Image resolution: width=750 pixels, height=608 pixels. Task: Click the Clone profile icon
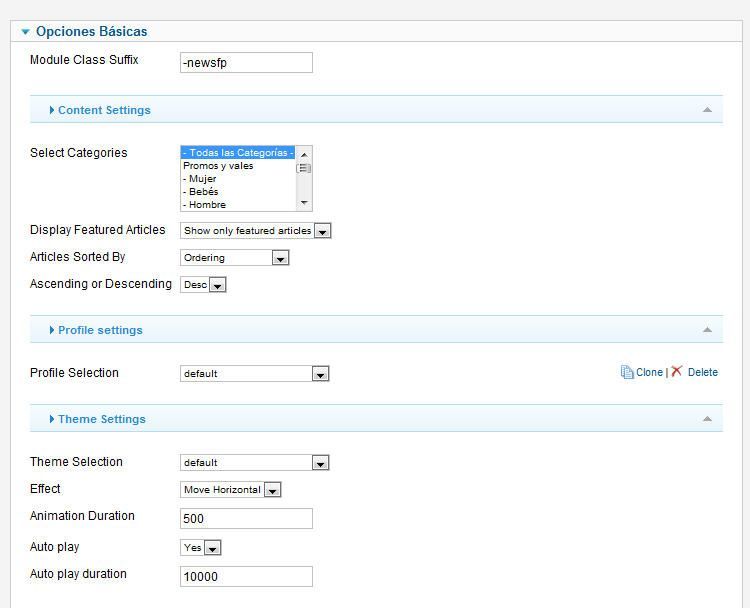[x=627, y=372]
